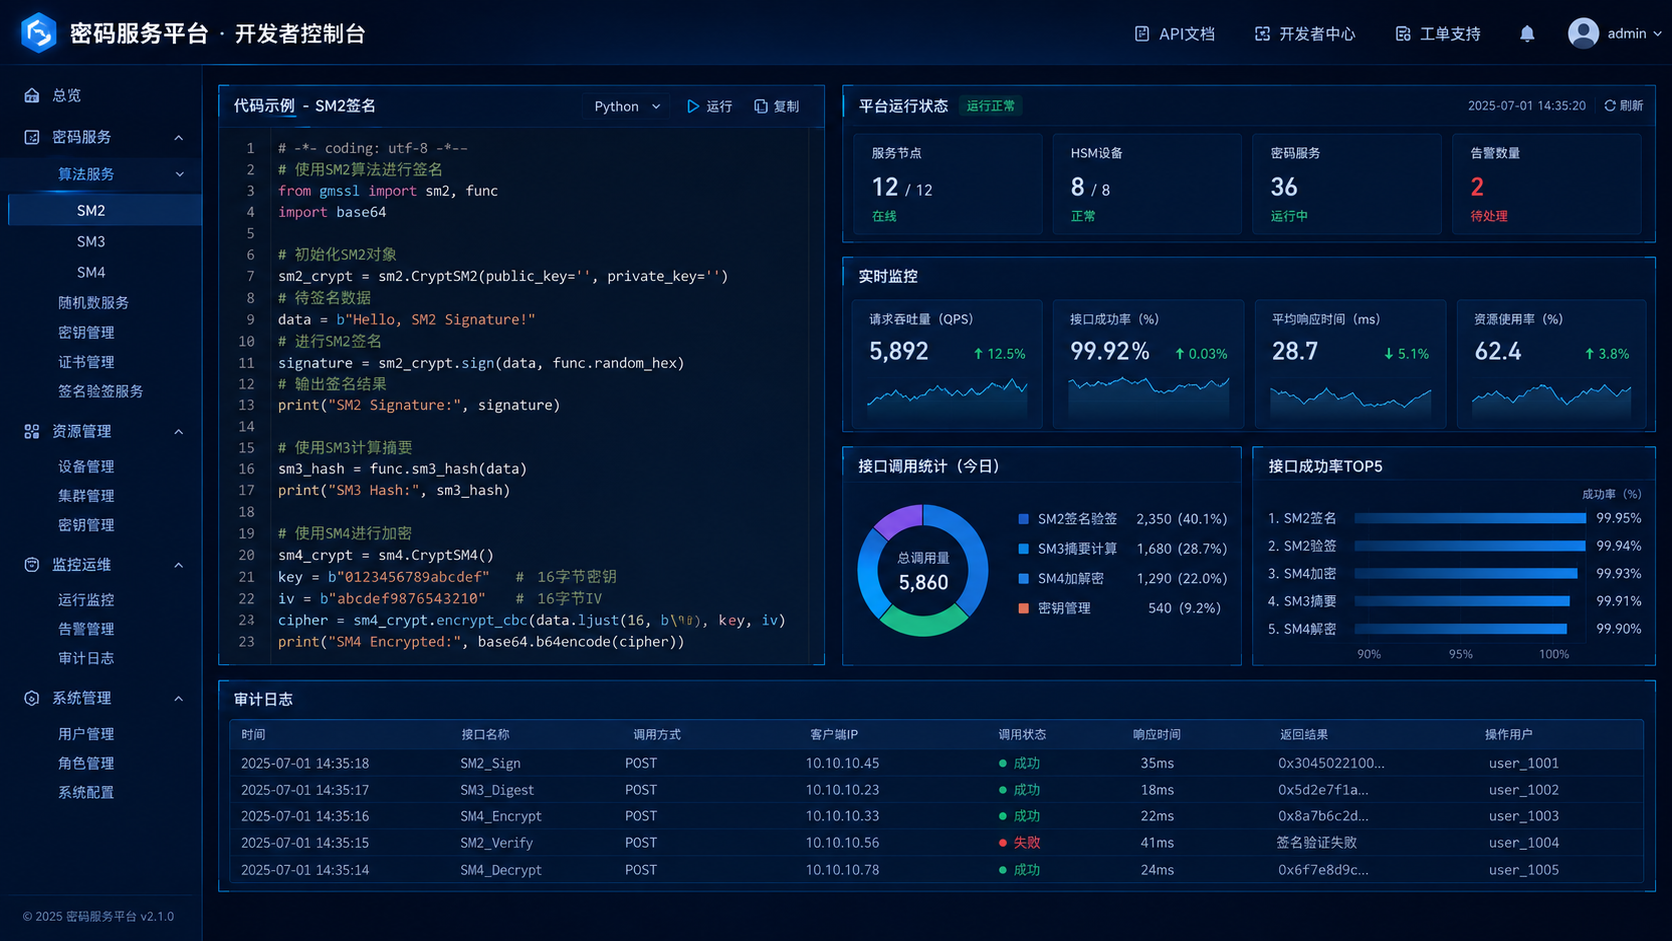Collapse the 监控运维 section chevron
The image size is (1672, 941).
coord(179,565)
